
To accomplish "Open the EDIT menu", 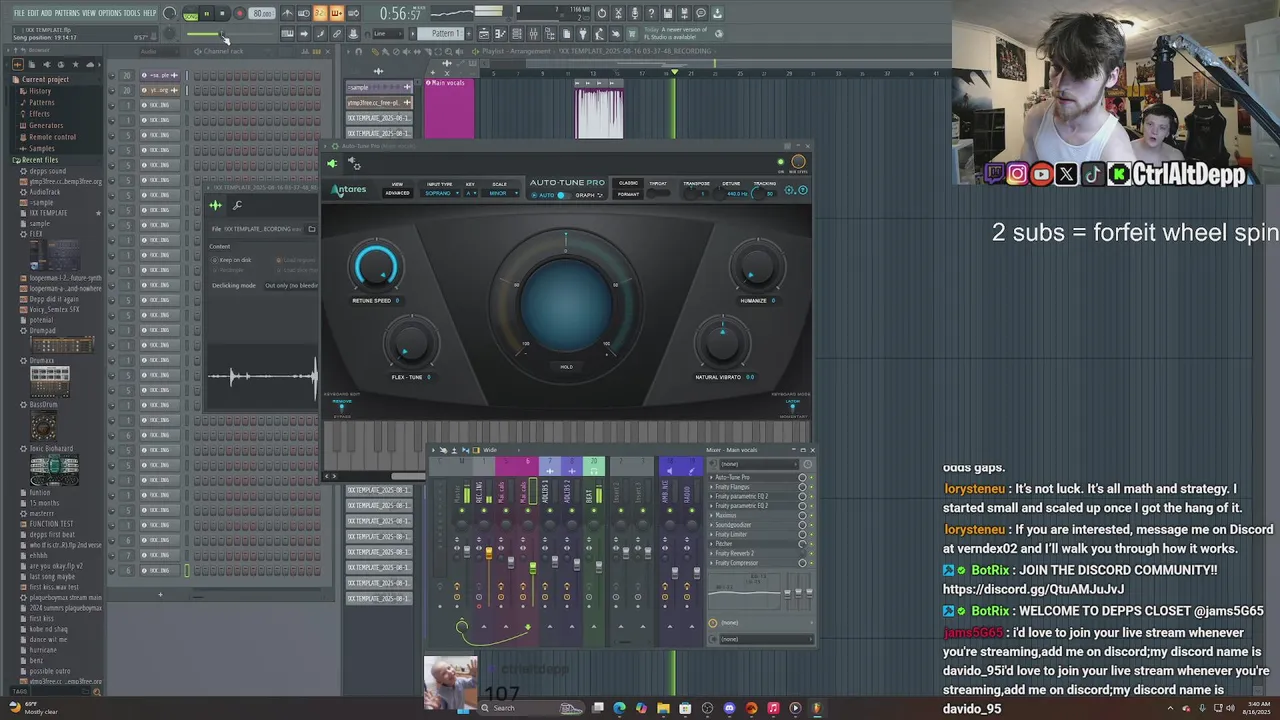I will click(33, 13).
